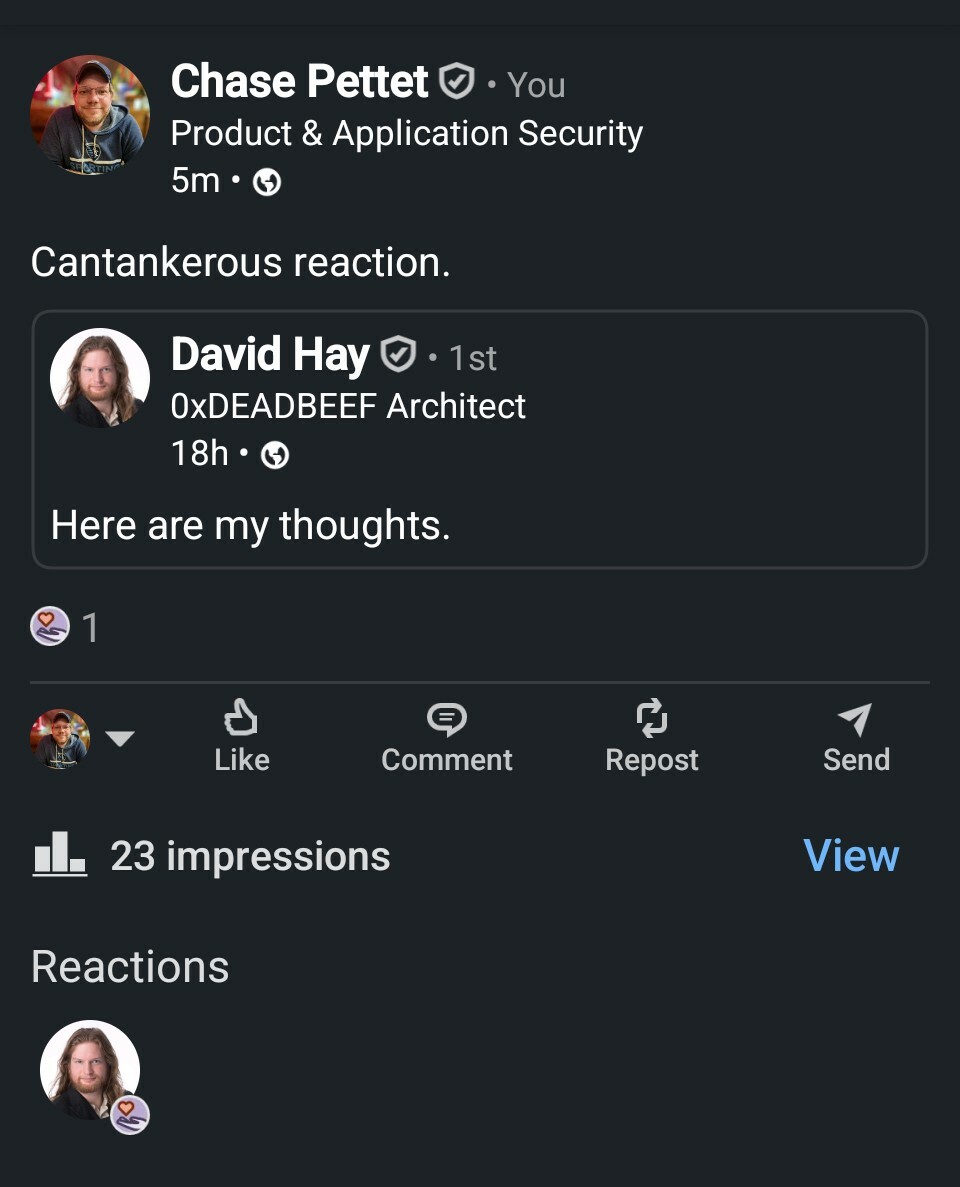Click verified badge next to David Hay
Image resolution: width=960 pixels, height=1187 pixels.
point(398,354)
